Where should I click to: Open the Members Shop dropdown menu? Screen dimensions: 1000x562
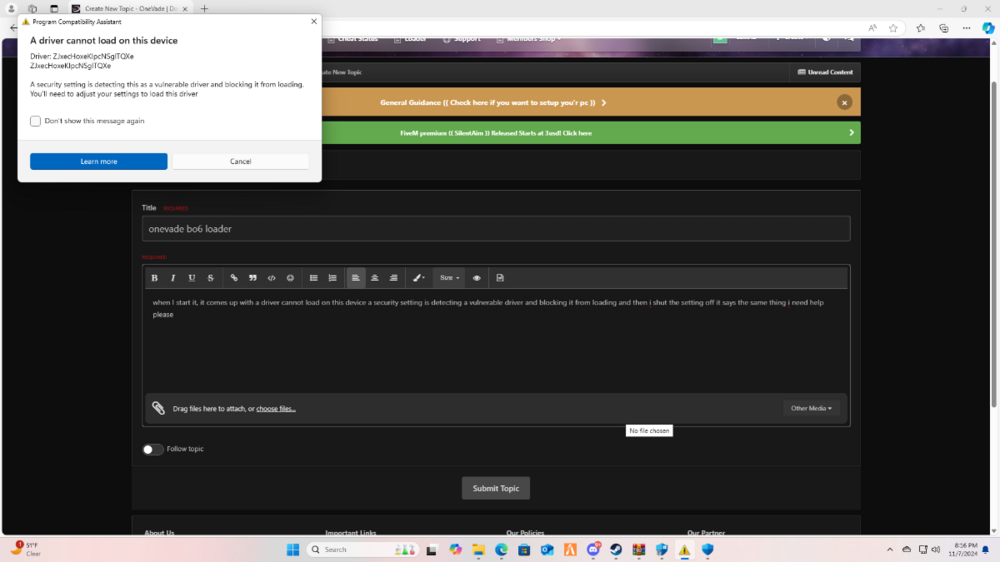tap(529, 40)
